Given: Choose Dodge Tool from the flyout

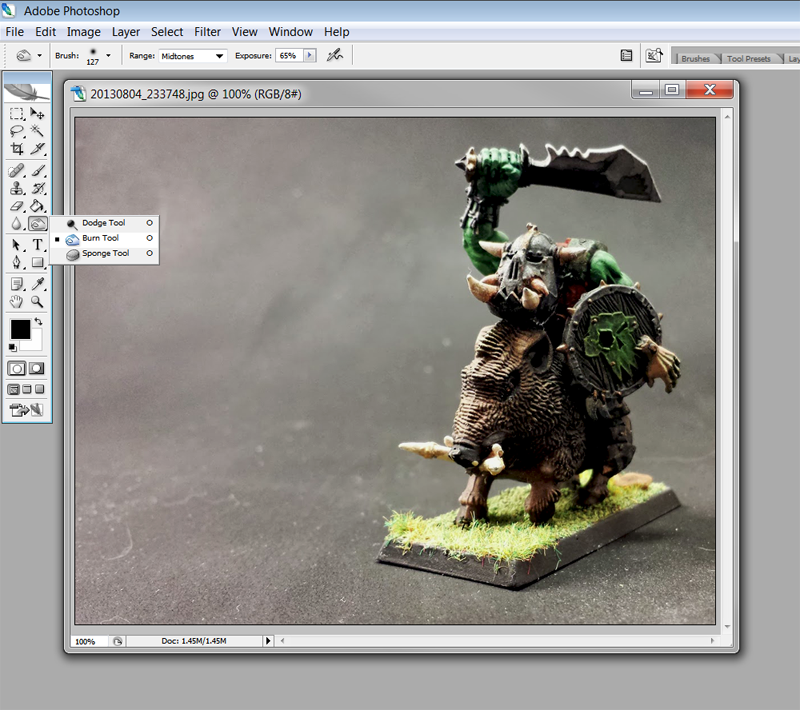Looking at the screenshot, I should 103,223.
